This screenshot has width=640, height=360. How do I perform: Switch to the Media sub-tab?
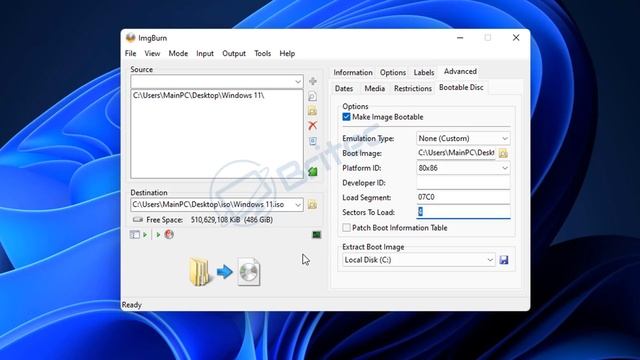pyautogui.click(x=375, y=89)
